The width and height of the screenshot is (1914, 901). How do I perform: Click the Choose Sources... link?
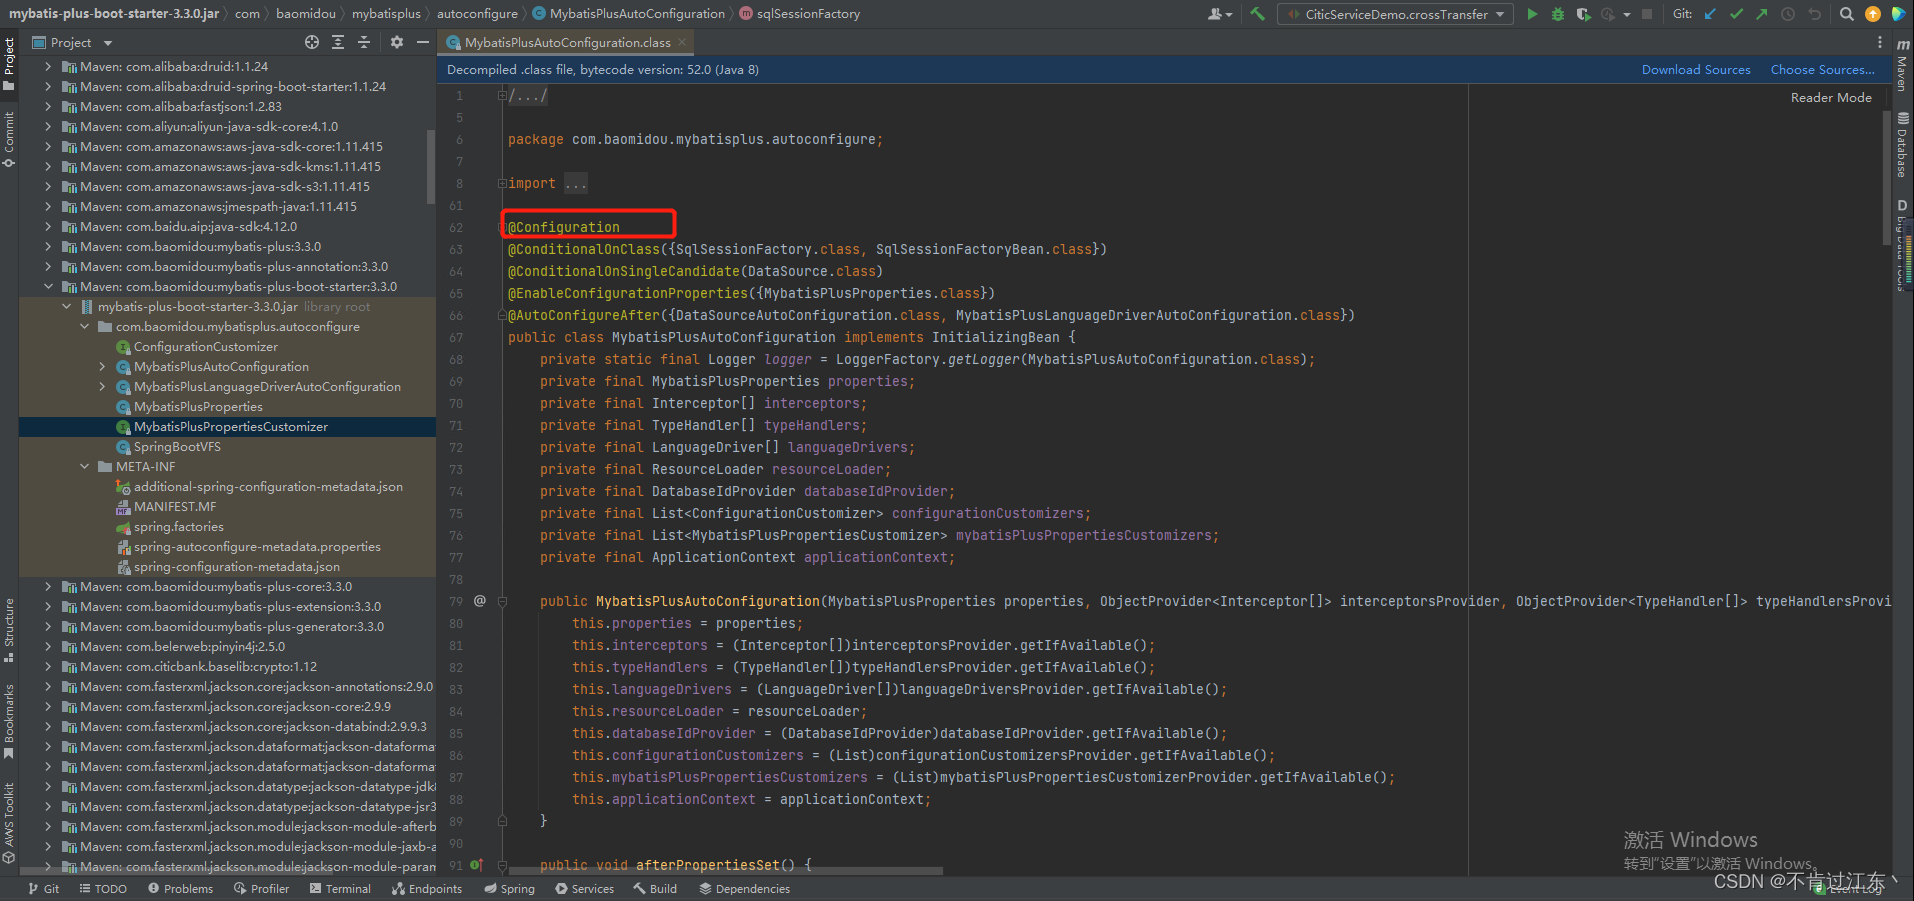[1822, 69]
